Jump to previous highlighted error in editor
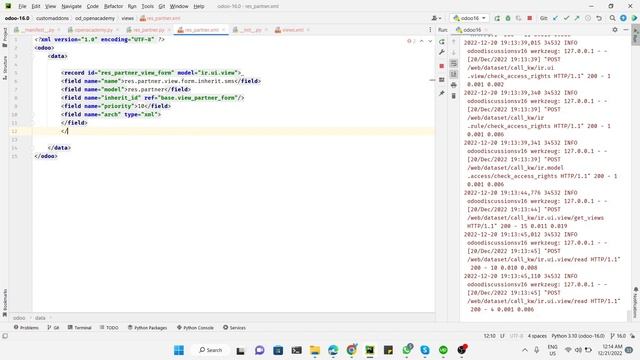This screenshot has height=360, width=640. click(422, 41)
